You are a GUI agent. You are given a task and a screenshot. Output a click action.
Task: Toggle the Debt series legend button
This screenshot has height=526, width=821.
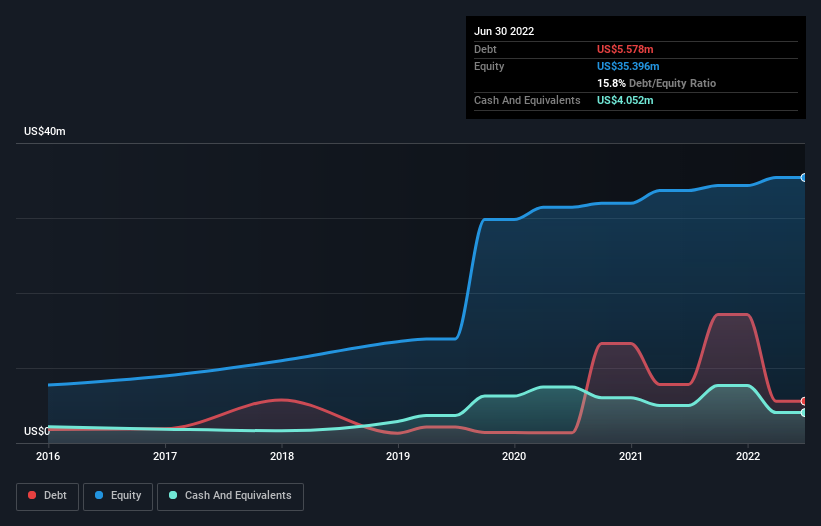click(x=48, y=496)
